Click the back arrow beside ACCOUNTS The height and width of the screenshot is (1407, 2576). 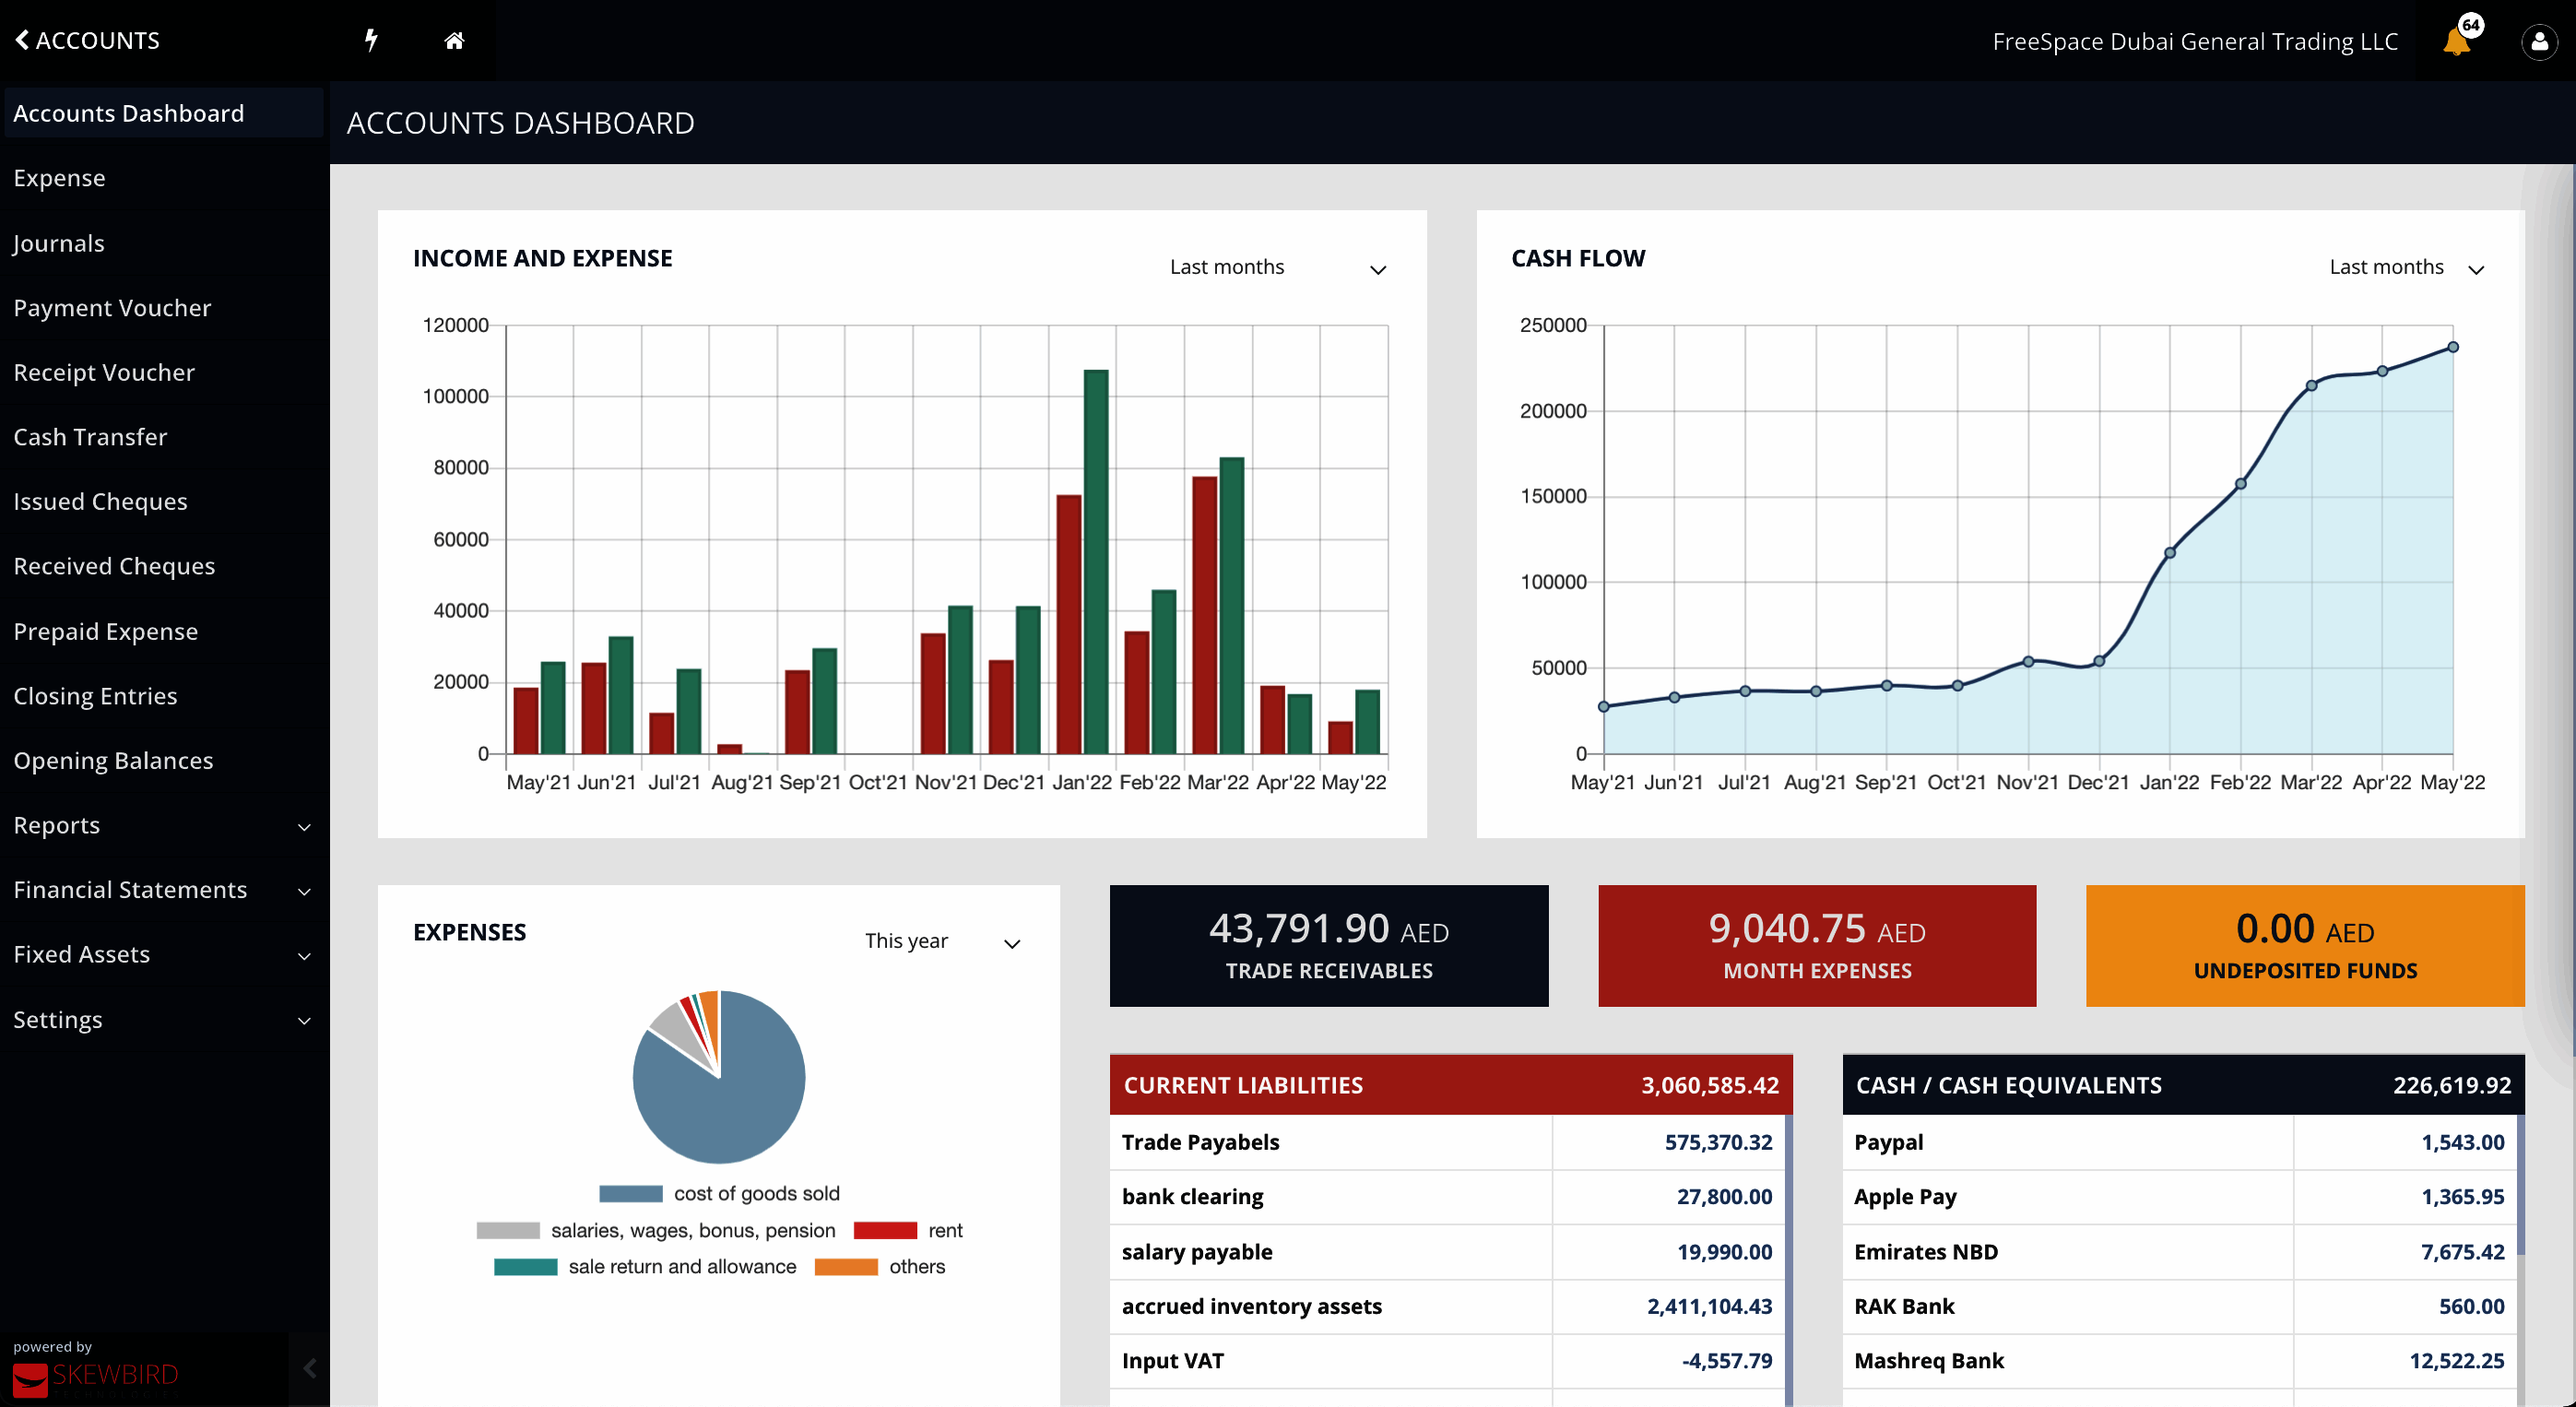point(22,40)
